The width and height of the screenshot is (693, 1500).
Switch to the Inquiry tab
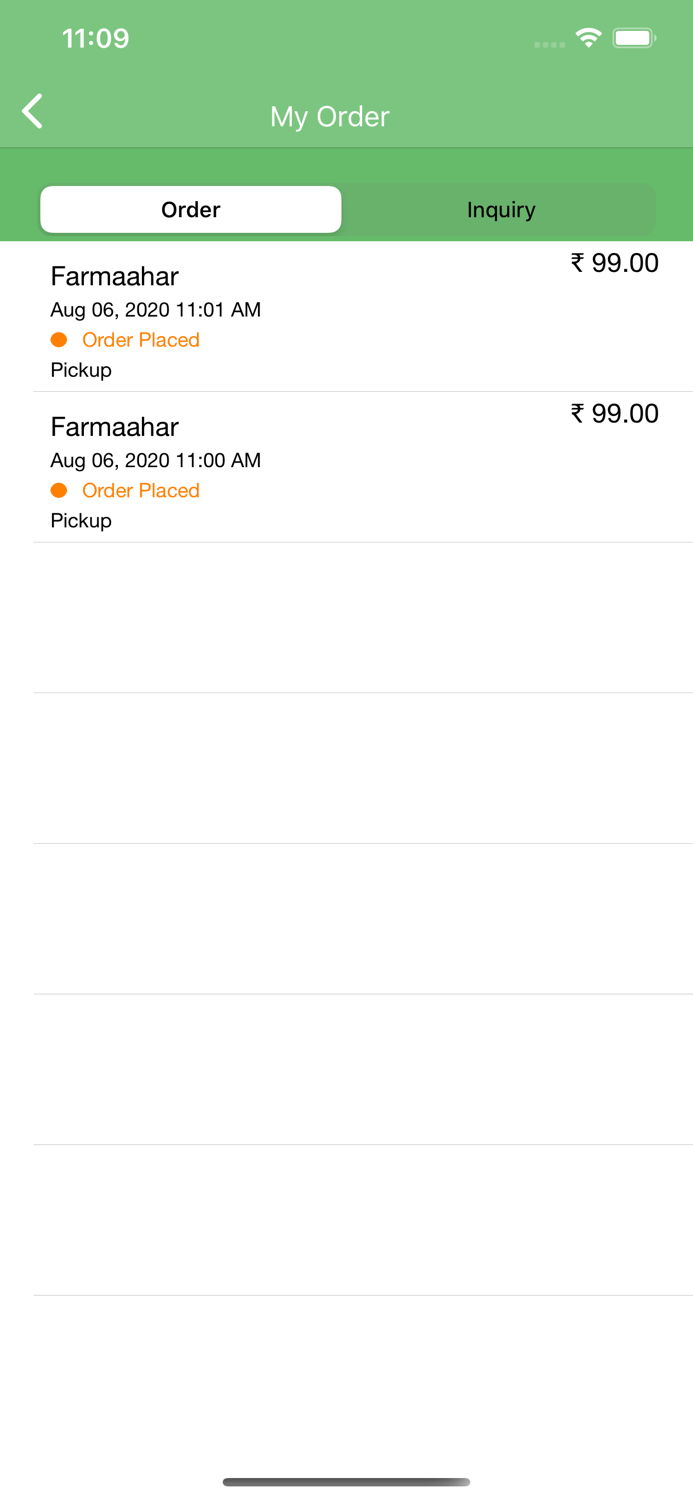click(x=501, y=209)
